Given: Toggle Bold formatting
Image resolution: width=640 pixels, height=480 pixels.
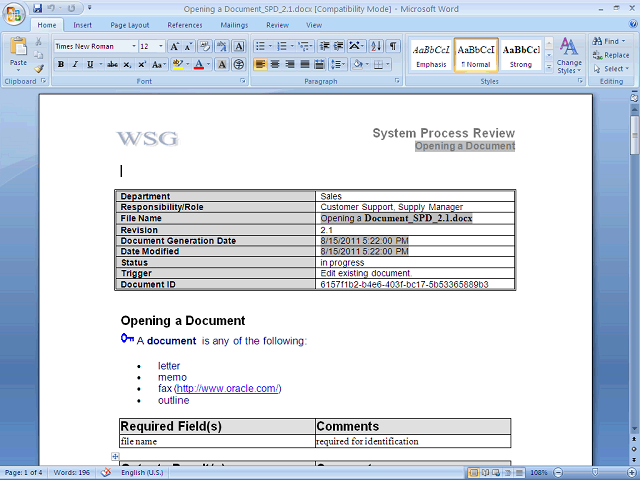Looking at the screenshot, I should coord(61,64).
